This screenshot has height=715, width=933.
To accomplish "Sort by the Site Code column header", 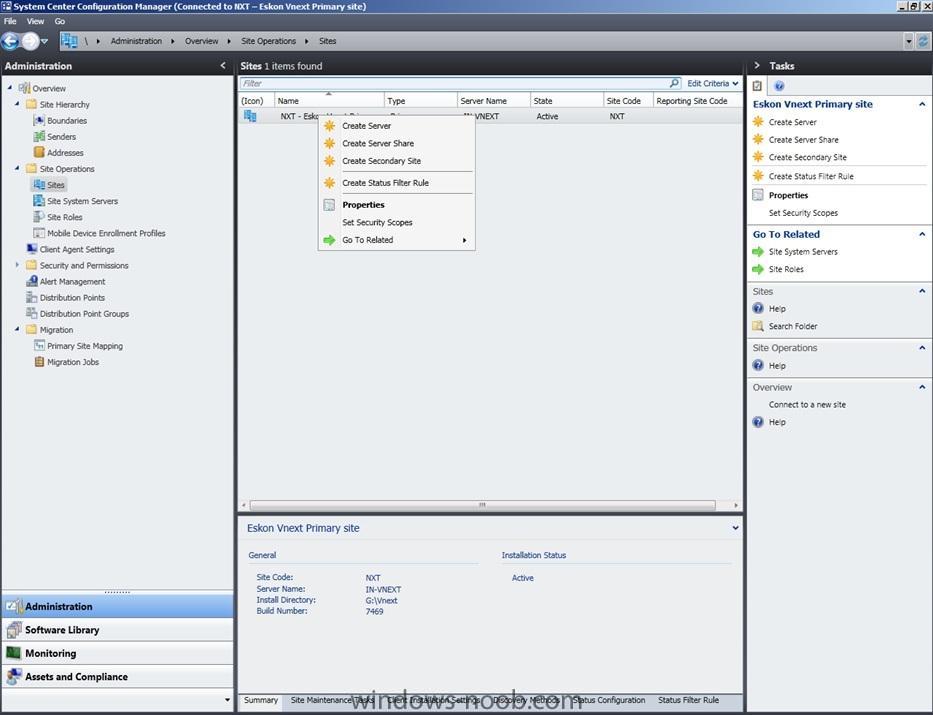I will pos(628,101).
